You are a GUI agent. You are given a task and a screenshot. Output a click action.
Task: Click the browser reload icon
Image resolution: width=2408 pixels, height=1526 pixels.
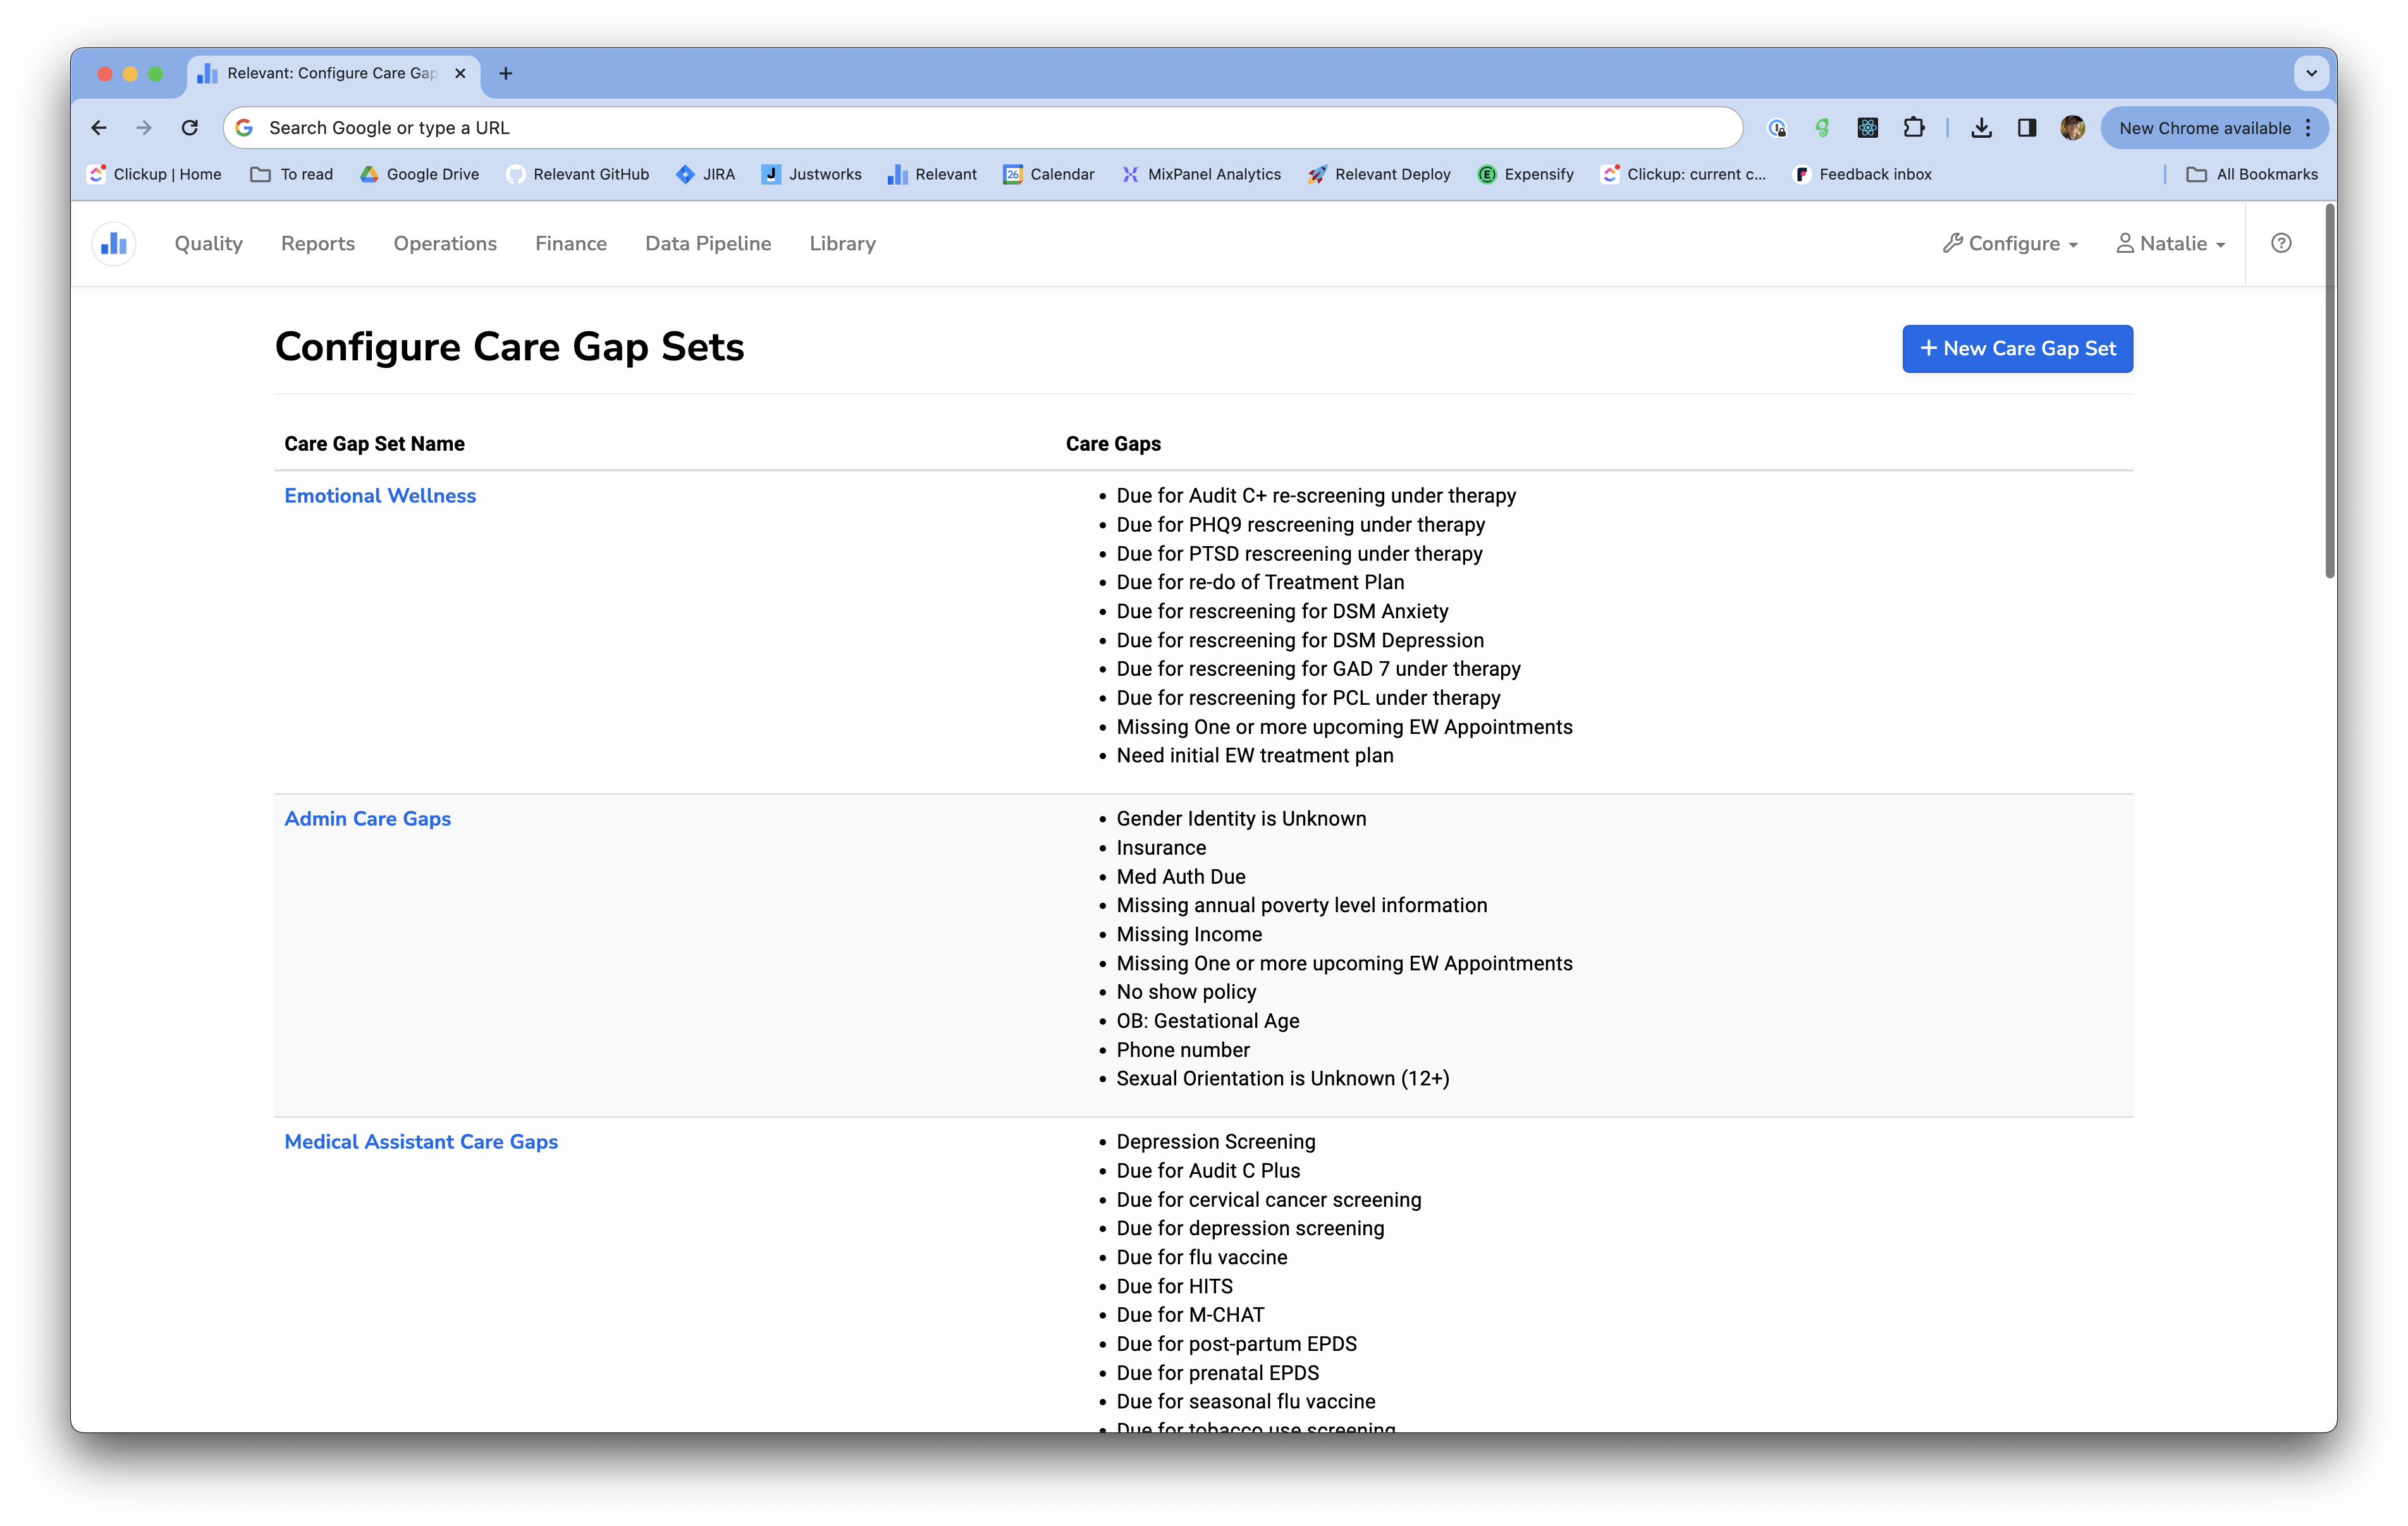[x=189, y=128]
